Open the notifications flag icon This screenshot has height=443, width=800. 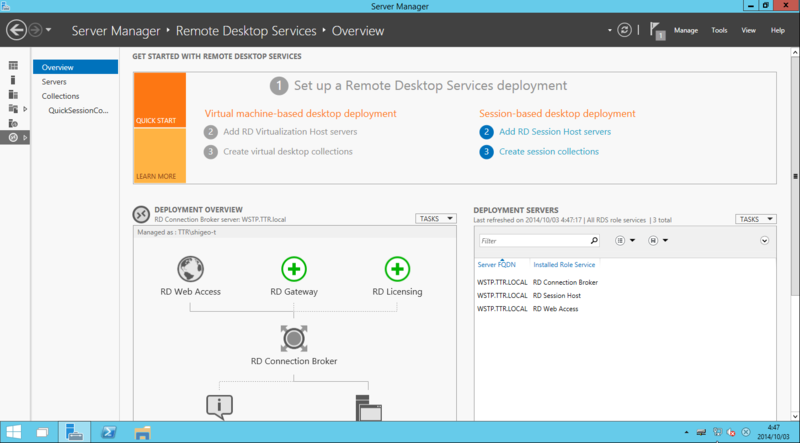[x=657, y=31]
